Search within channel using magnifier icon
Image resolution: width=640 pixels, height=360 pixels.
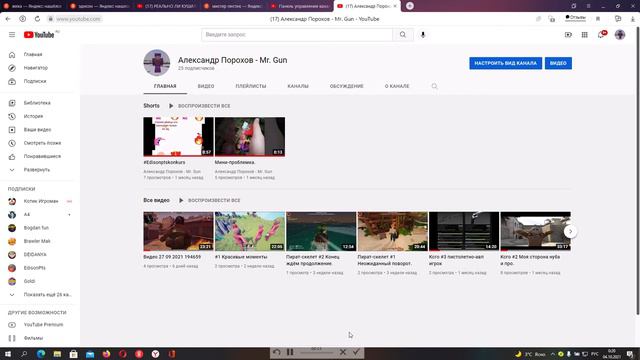click(434, 86)
